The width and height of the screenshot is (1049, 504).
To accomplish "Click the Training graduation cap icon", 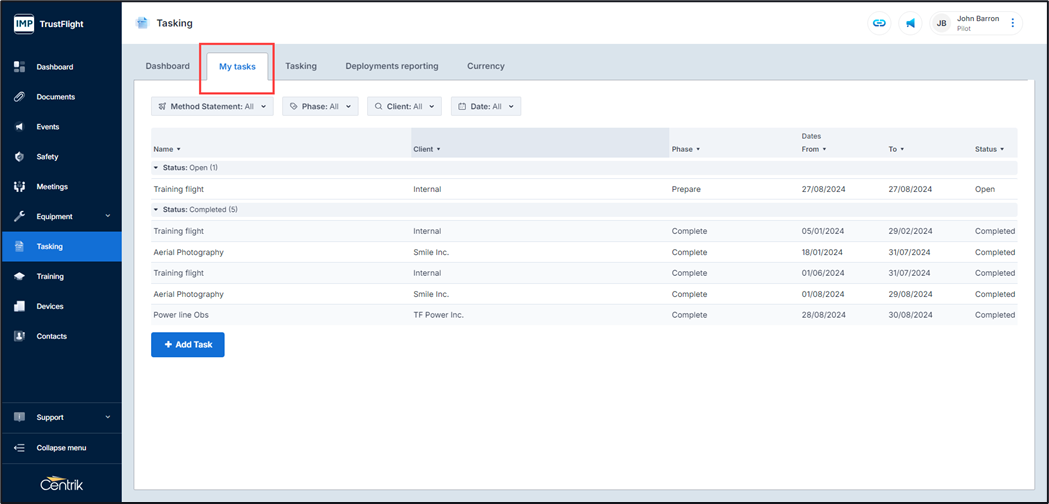I will click(x=19, y=276).
